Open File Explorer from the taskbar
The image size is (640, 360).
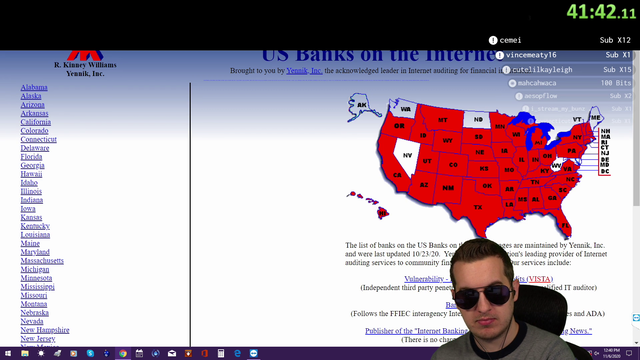(24, 353)
